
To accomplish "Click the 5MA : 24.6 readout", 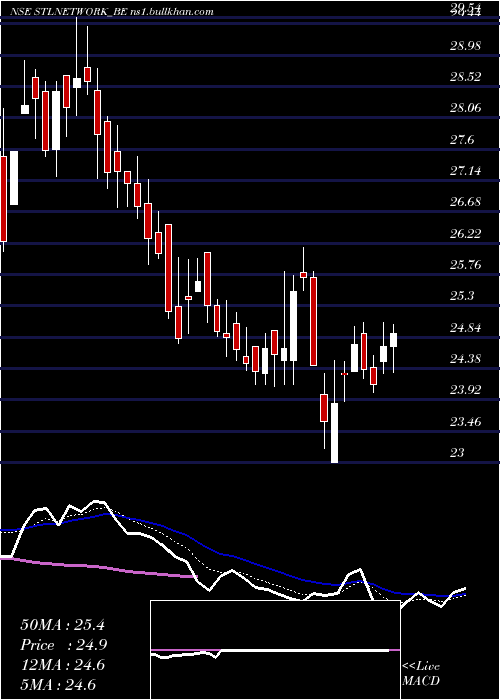I will click(58, 685).
